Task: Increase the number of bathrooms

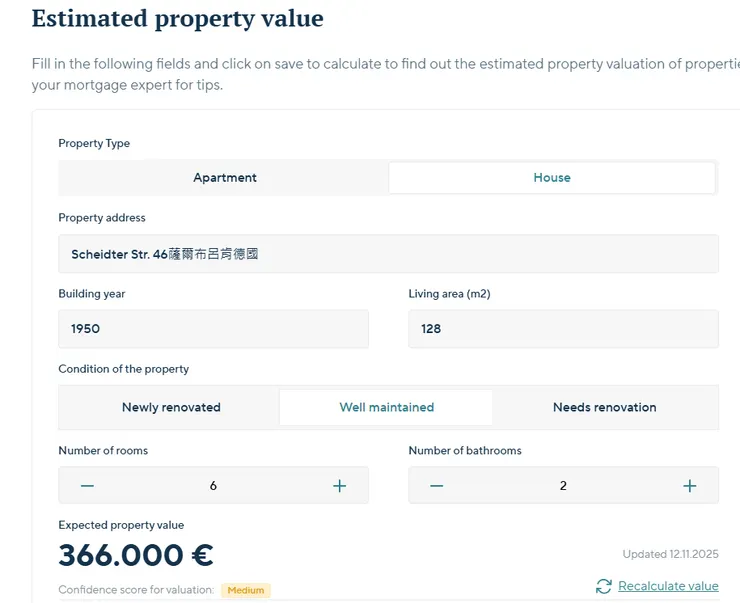Action: pyautogui.click(x=689, y=486)
